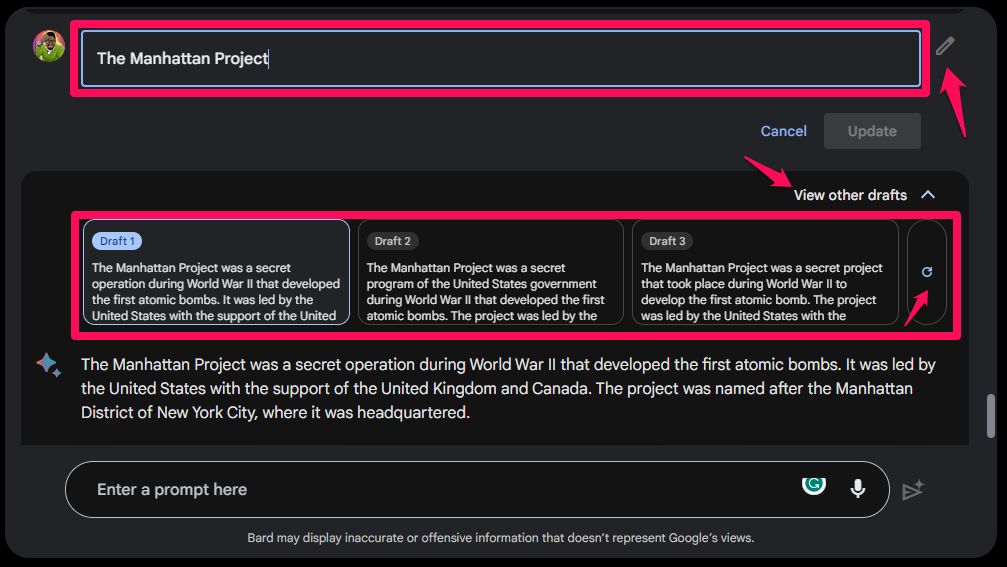Click Cancel to discard prompt edit
Viewport: 1007px width, 567px height.
784,131
